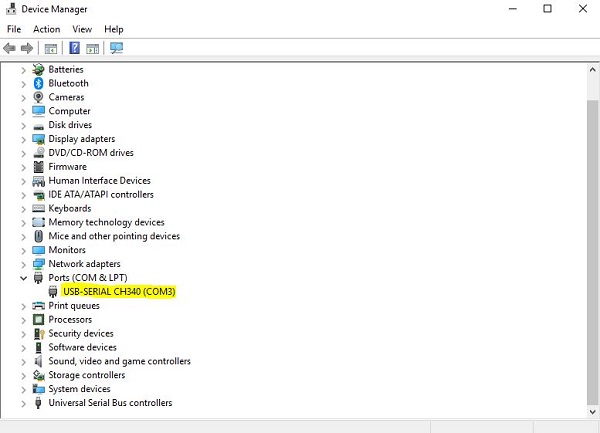Open the View menu
Image resolution: width=600 pixels, height=433 pixels.
(82, 29)
